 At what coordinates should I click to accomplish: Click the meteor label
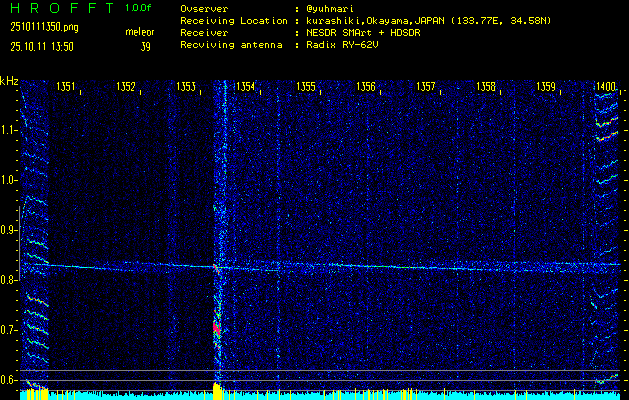(140, 32)
